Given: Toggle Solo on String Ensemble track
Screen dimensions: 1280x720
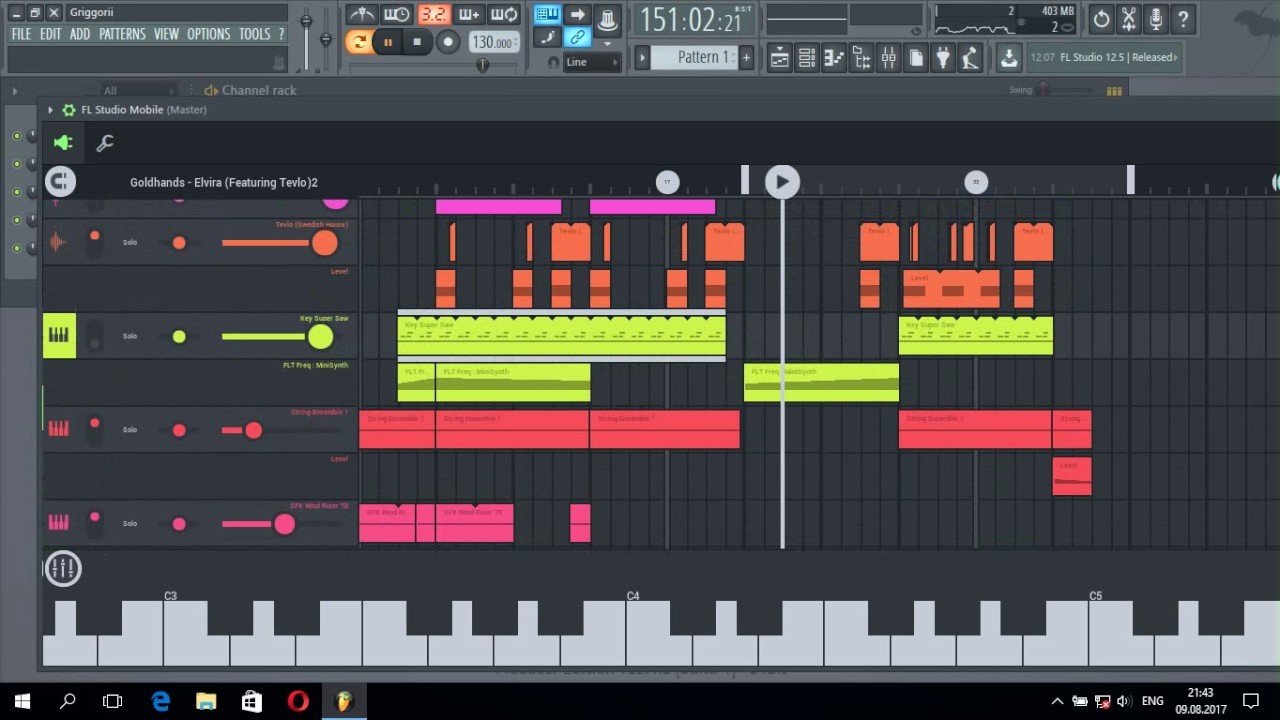Looking at the screenshot, I should [x=130, y=430].
